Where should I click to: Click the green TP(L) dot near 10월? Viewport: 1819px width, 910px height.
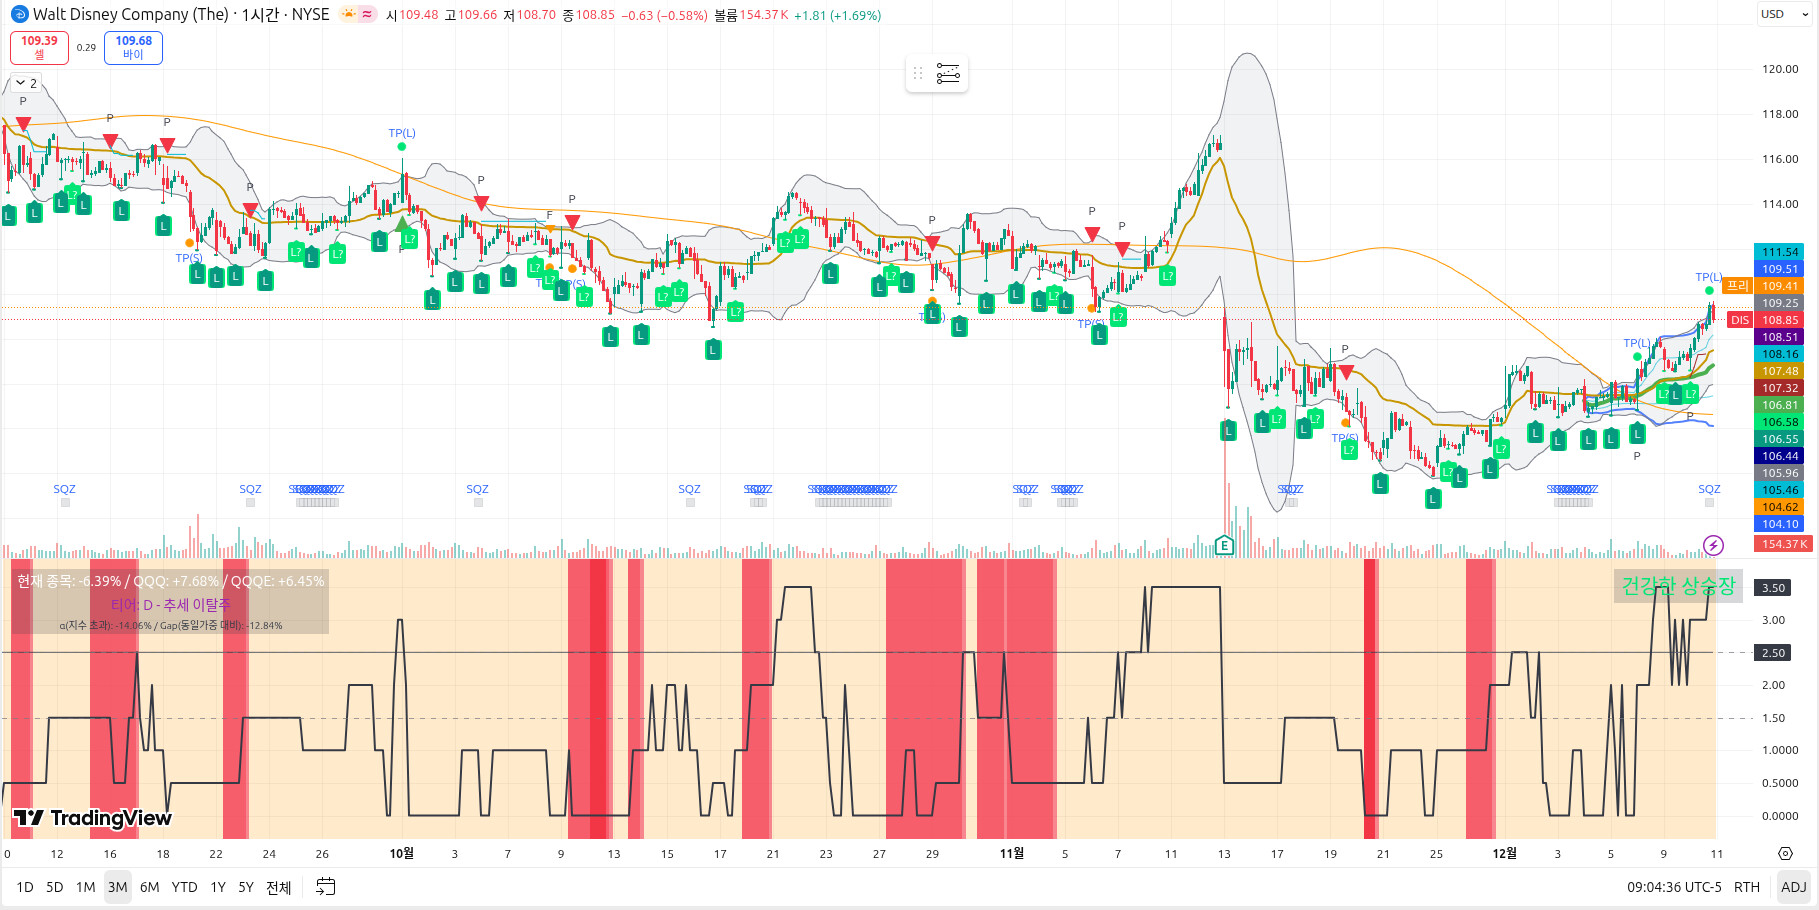point(402,147)
